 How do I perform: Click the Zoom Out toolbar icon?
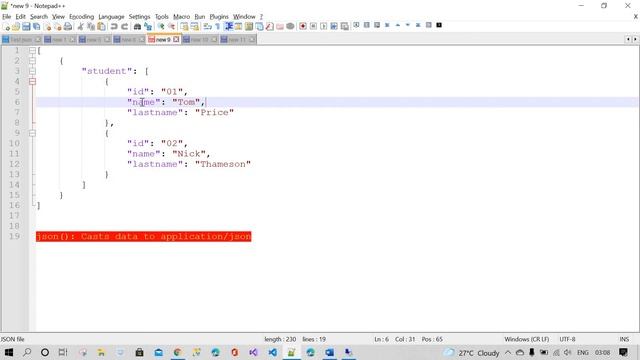click(171, 27)
